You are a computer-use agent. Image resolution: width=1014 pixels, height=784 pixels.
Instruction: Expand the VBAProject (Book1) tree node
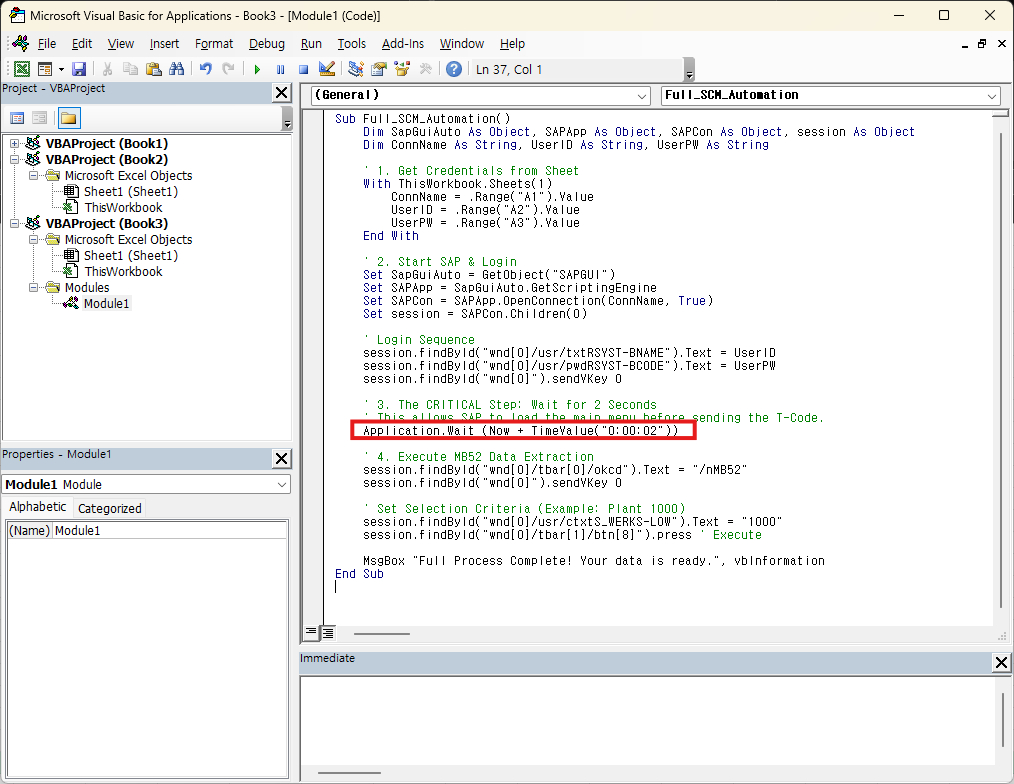pos(15,143)
